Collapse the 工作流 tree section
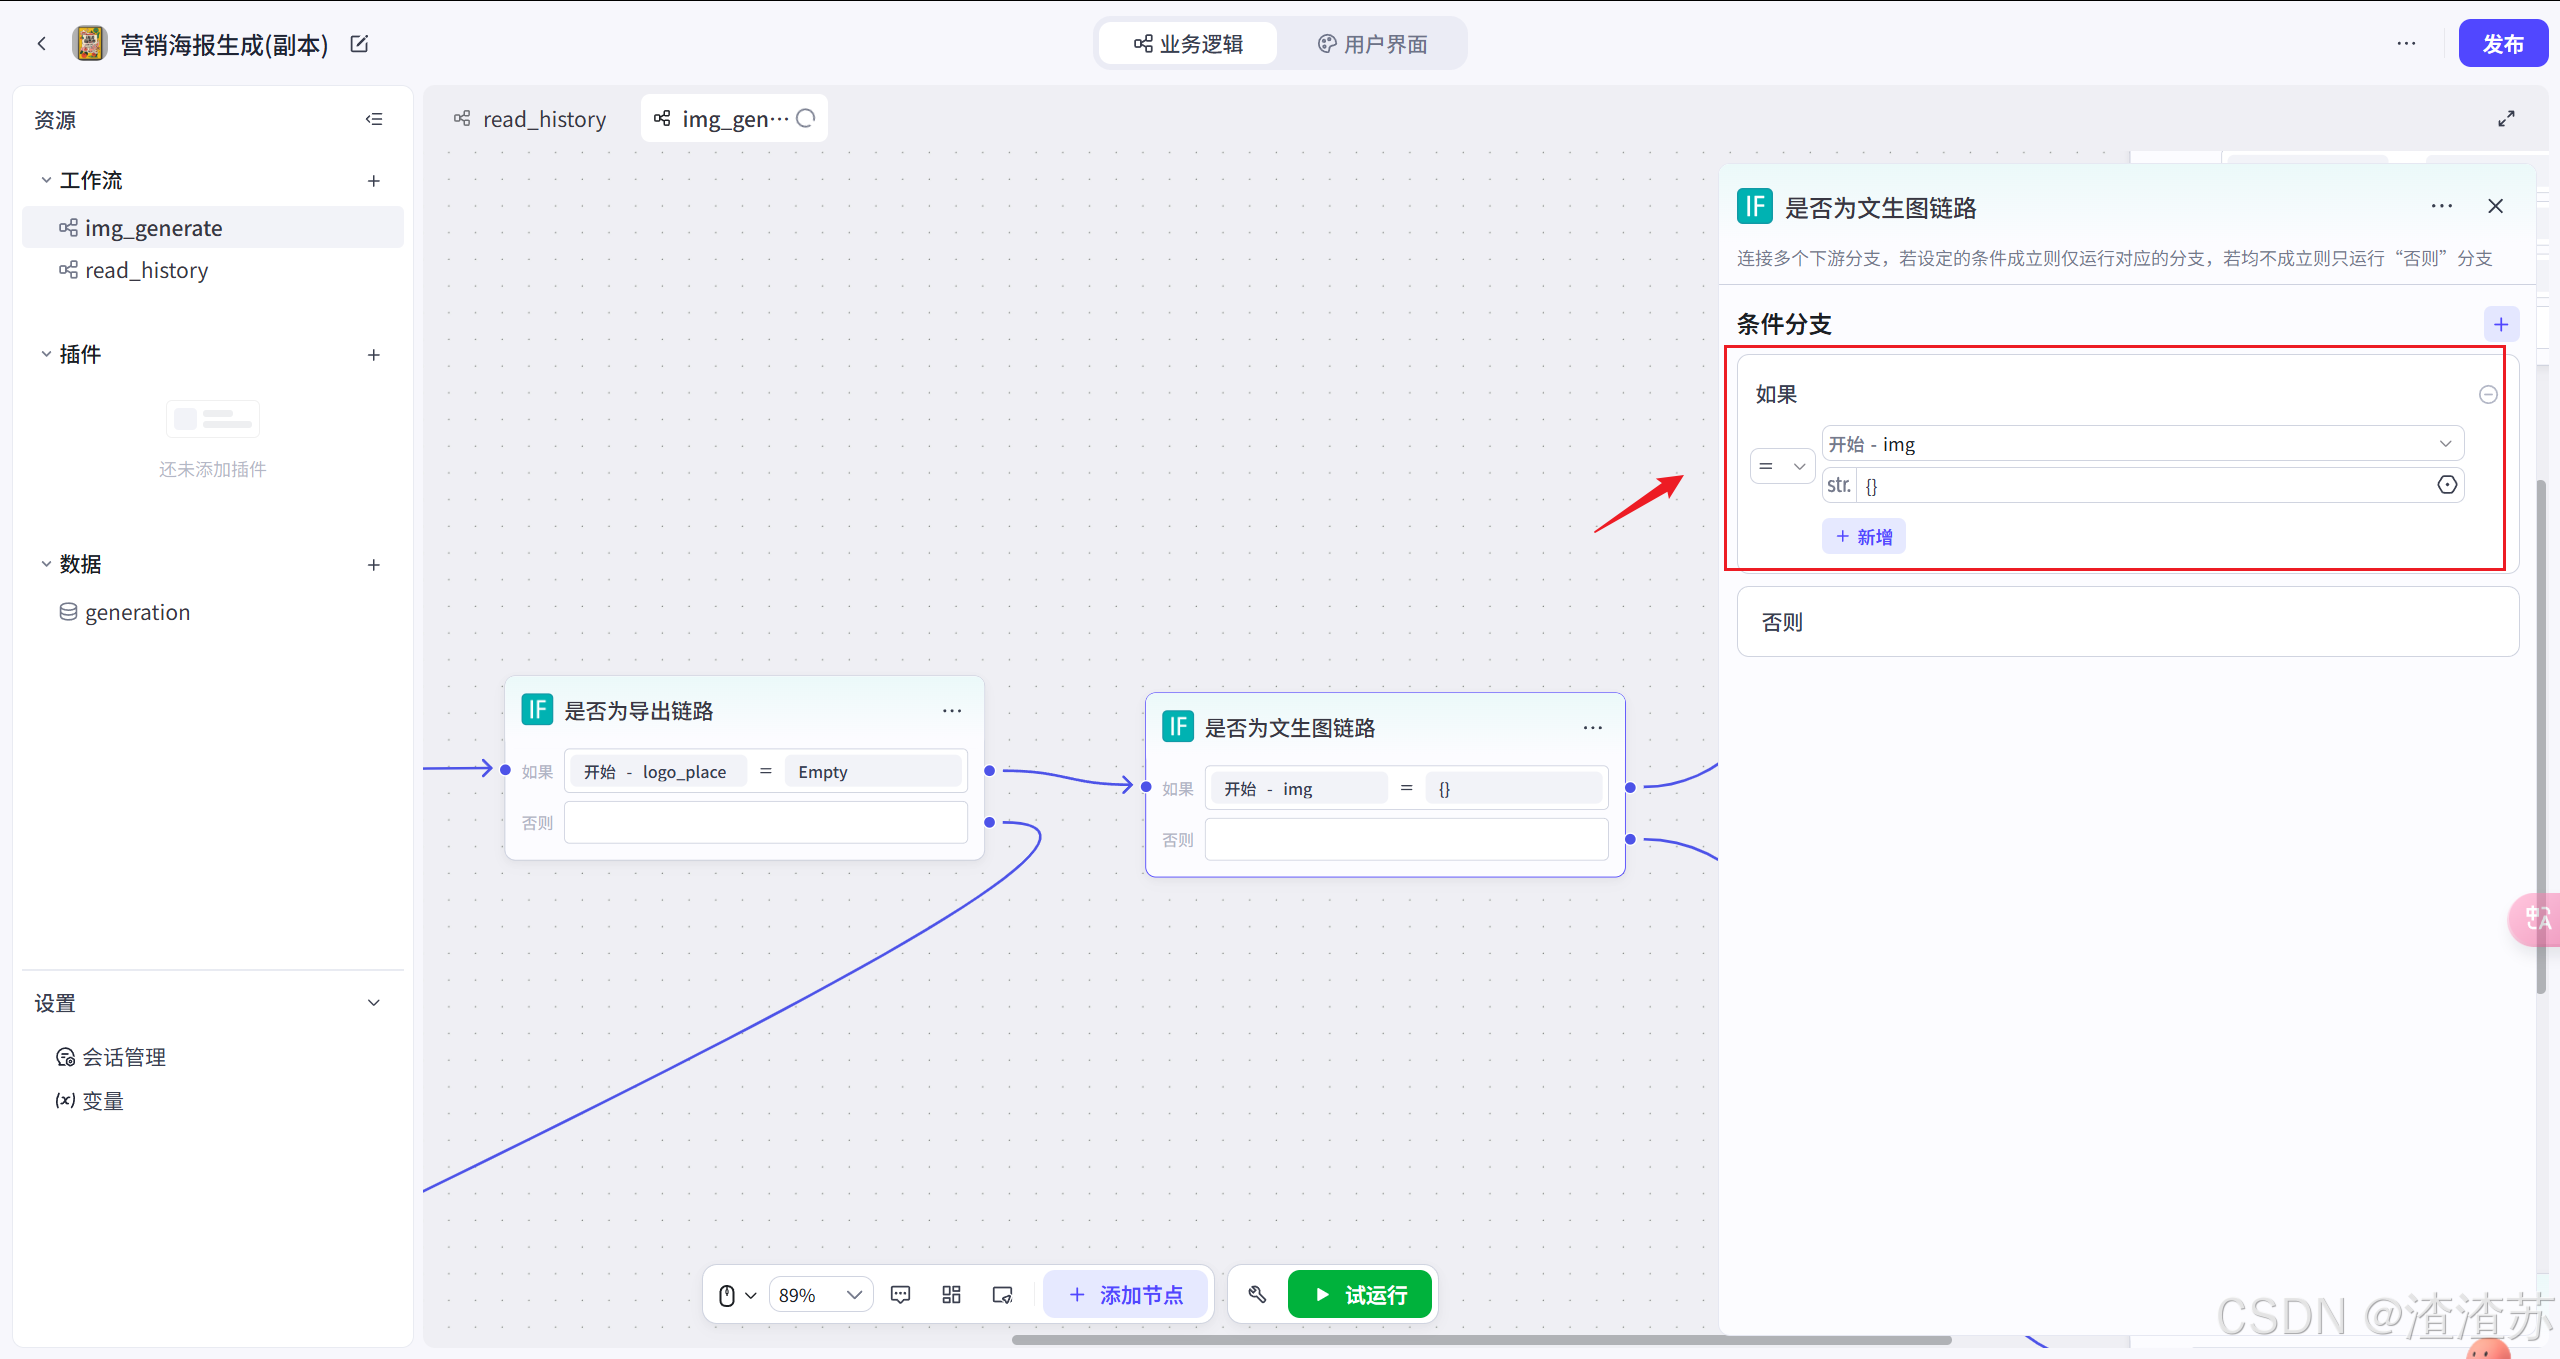 click(46, 181)
